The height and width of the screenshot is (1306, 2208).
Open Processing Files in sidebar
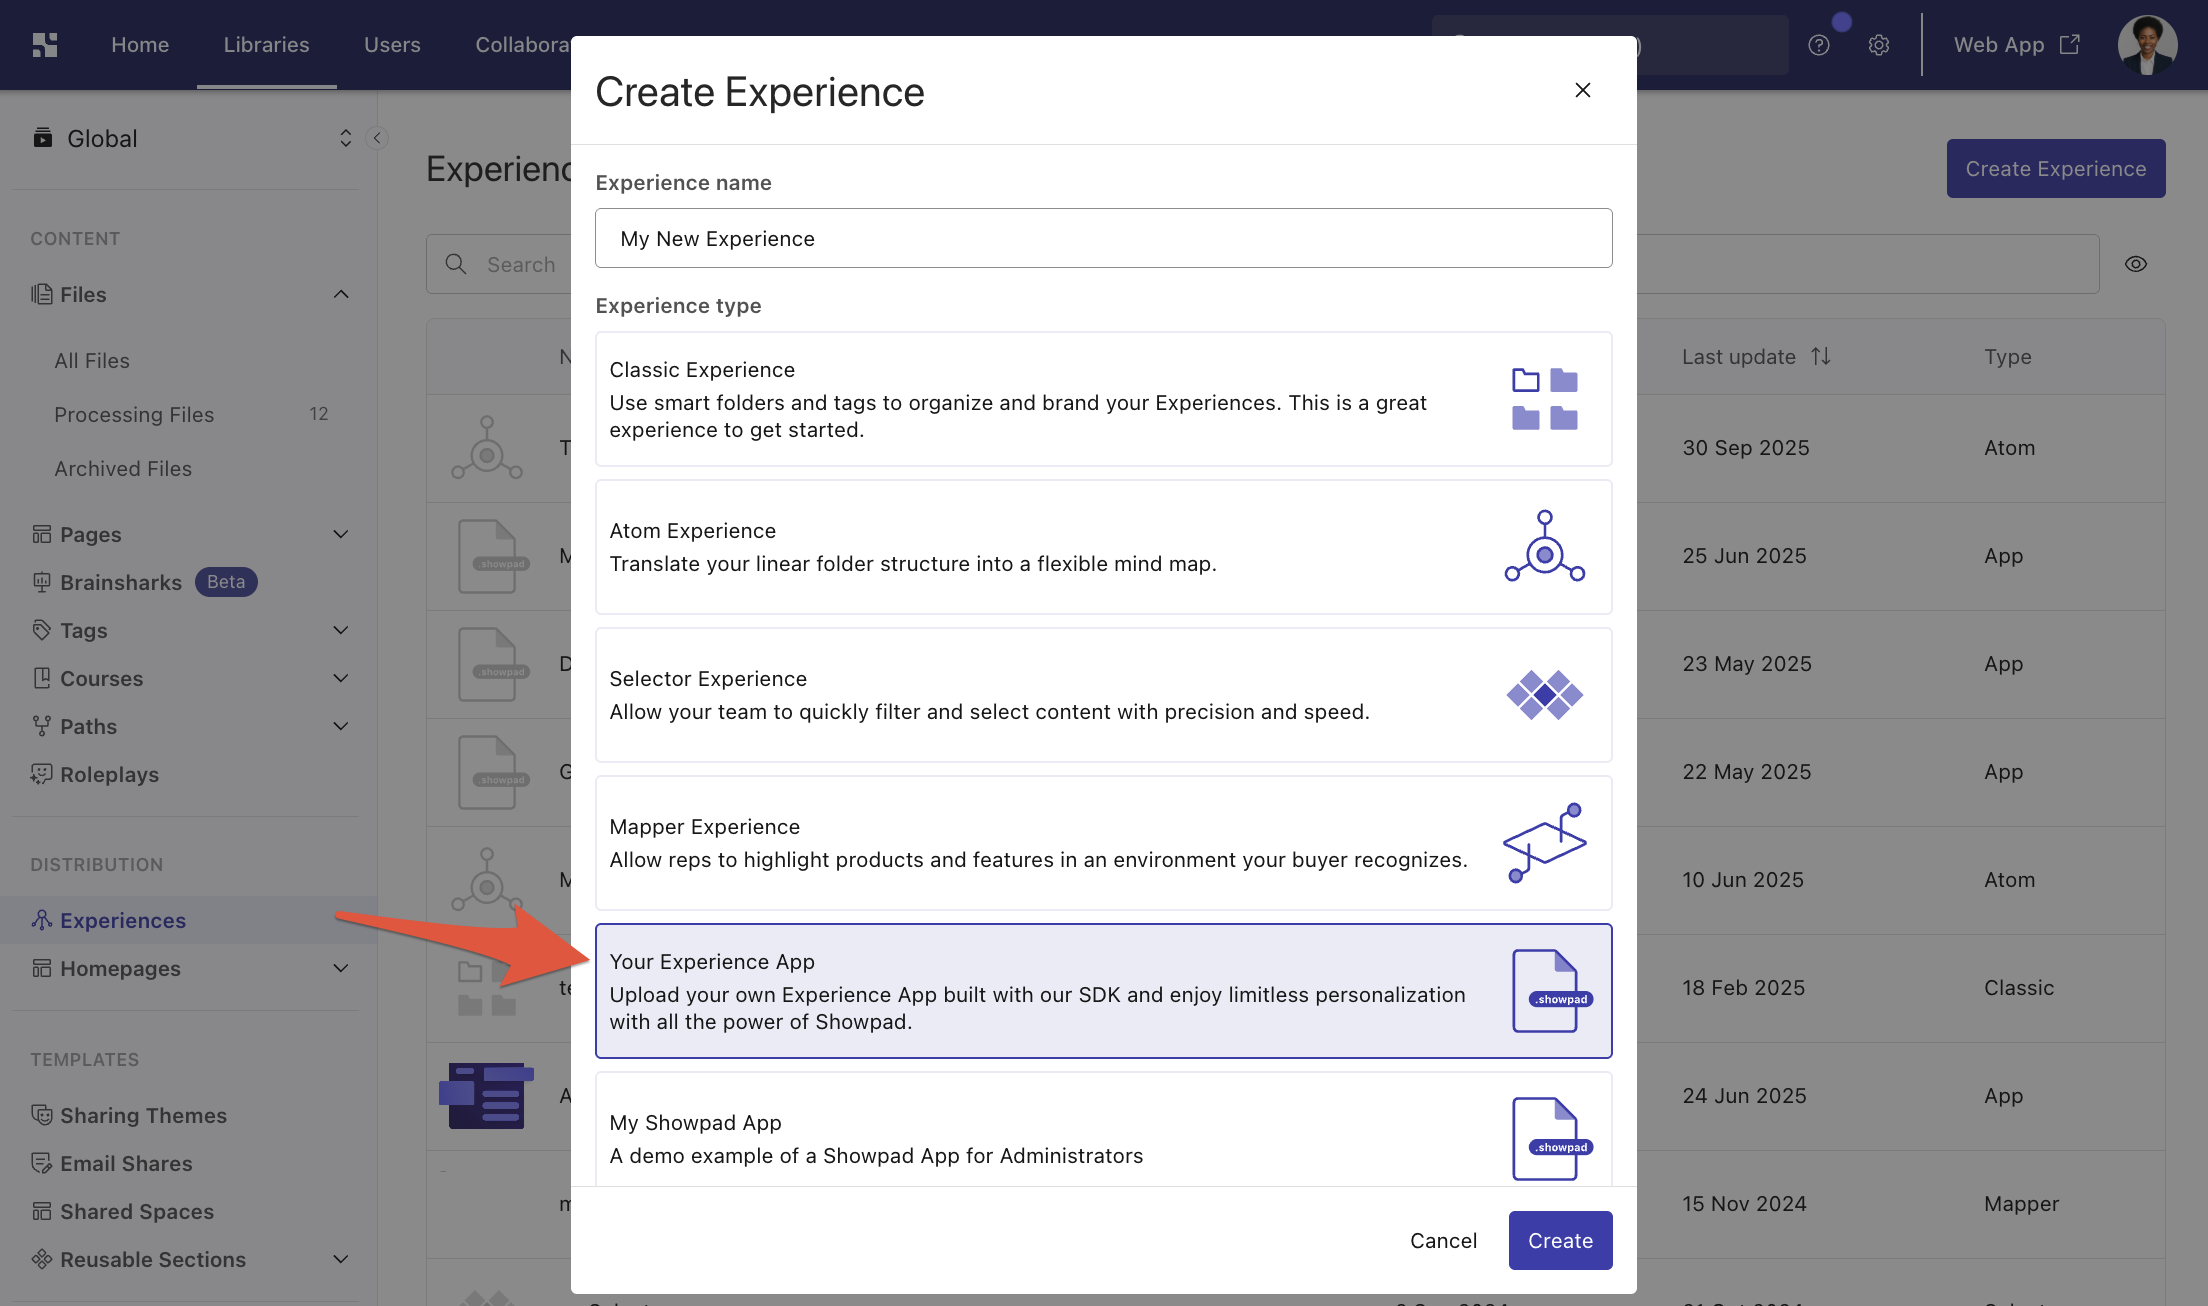pyautogui.click(x=134, y=414)
